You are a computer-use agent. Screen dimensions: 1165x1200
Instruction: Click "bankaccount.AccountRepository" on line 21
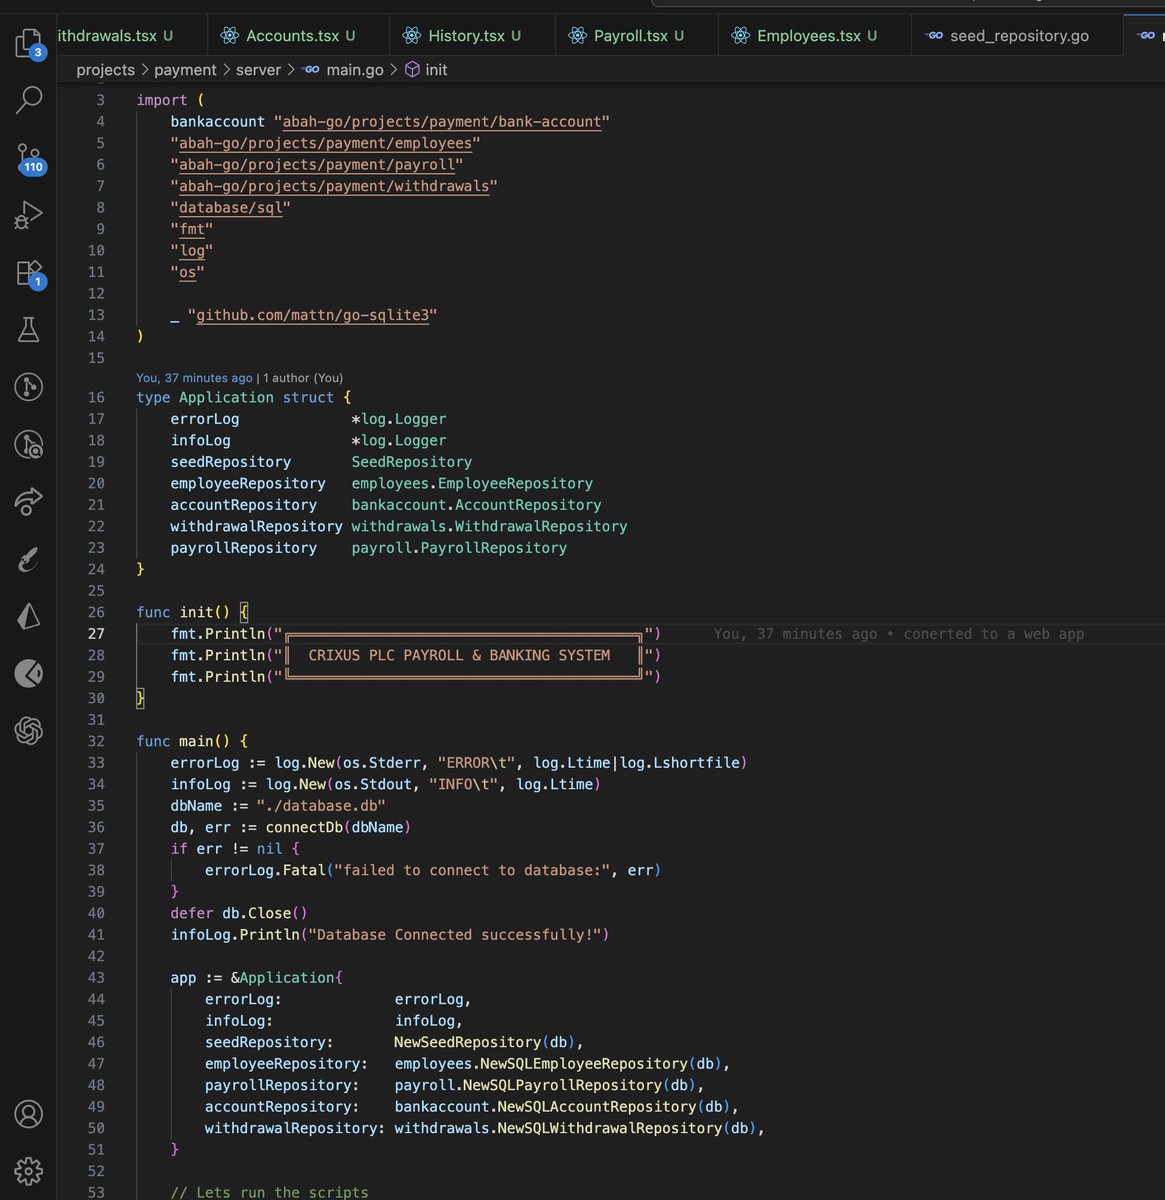(x=476, y=505)
